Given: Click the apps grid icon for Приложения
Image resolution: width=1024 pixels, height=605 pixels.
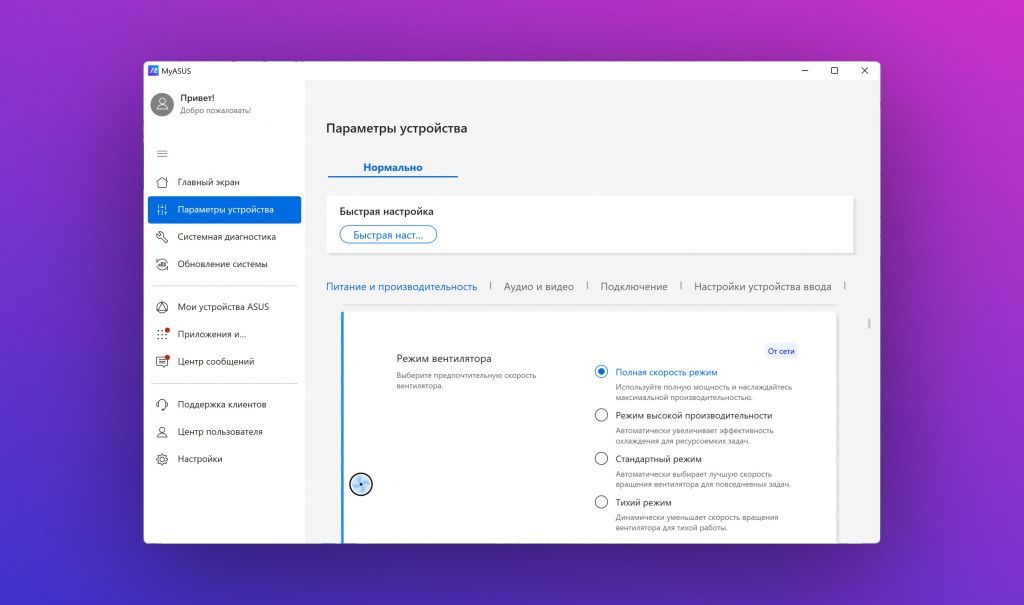Looking at the screenshot, I should click(x=162, y=334).
